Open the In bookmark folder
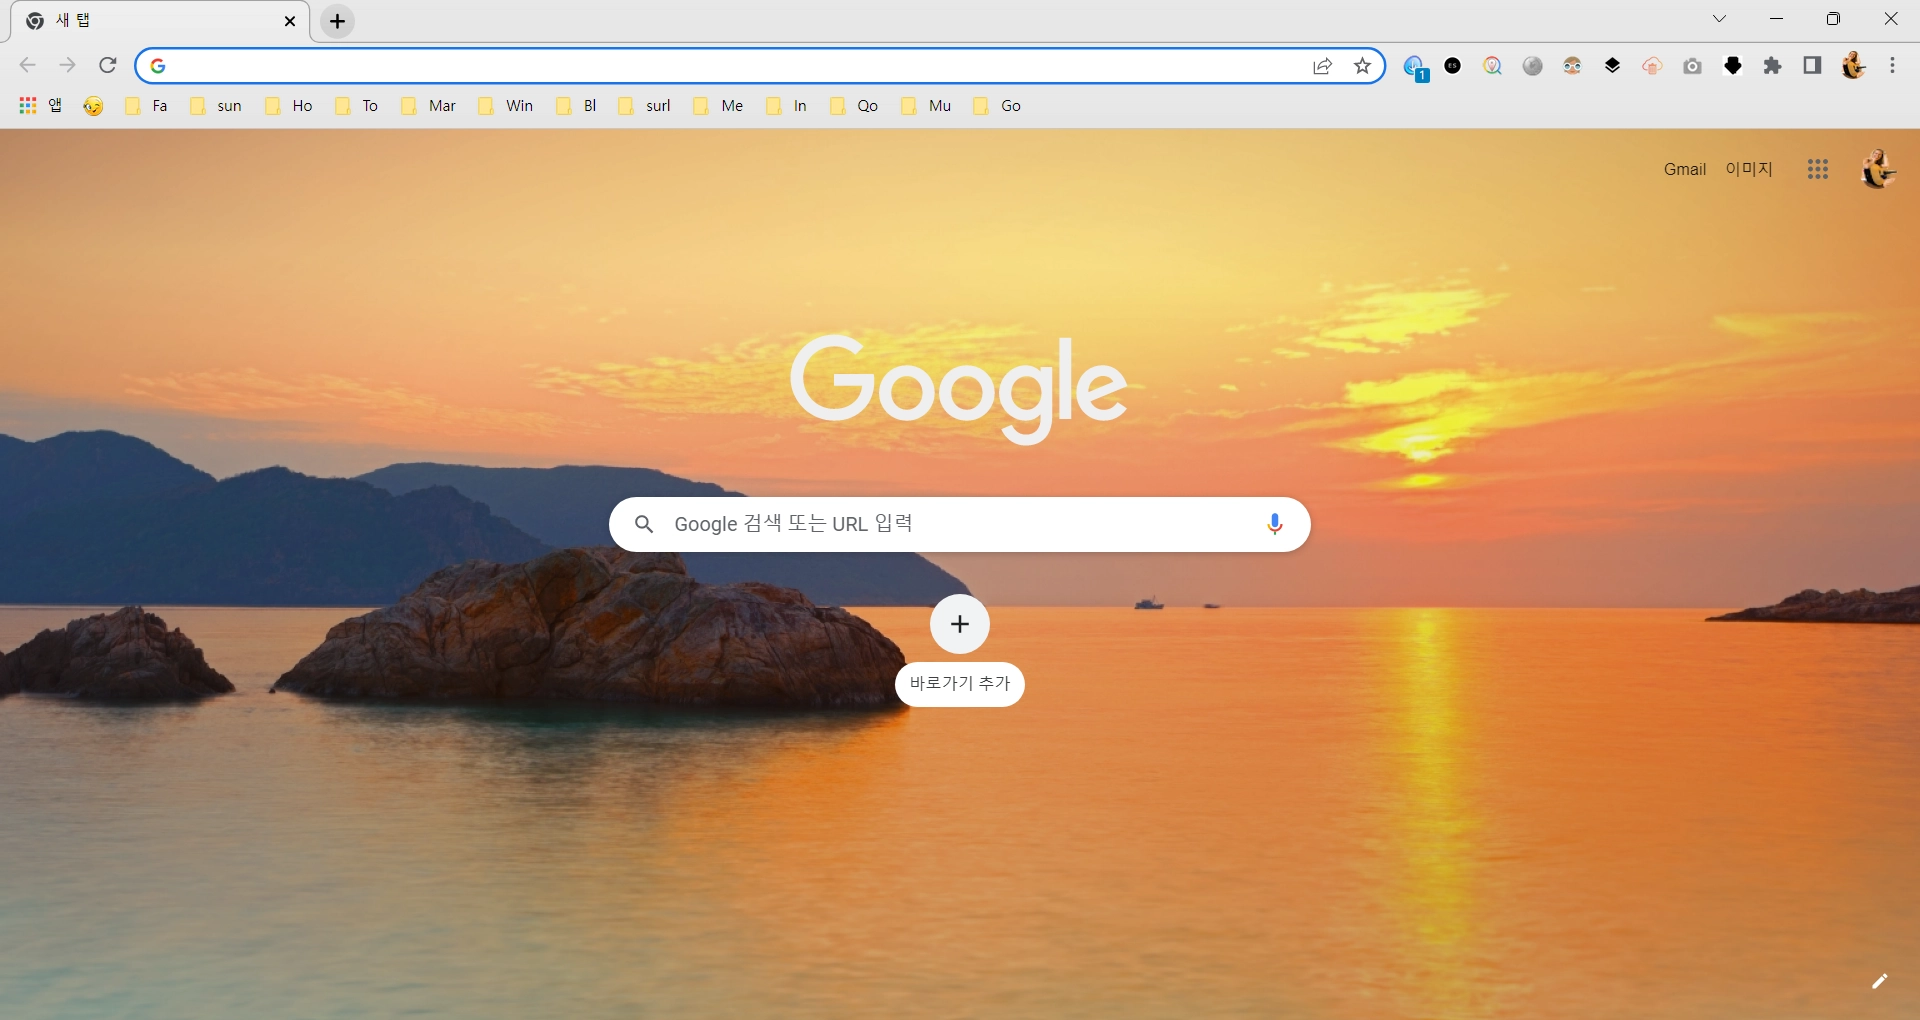This screenshot has height=1020, width=1920. tap(786, 106)
